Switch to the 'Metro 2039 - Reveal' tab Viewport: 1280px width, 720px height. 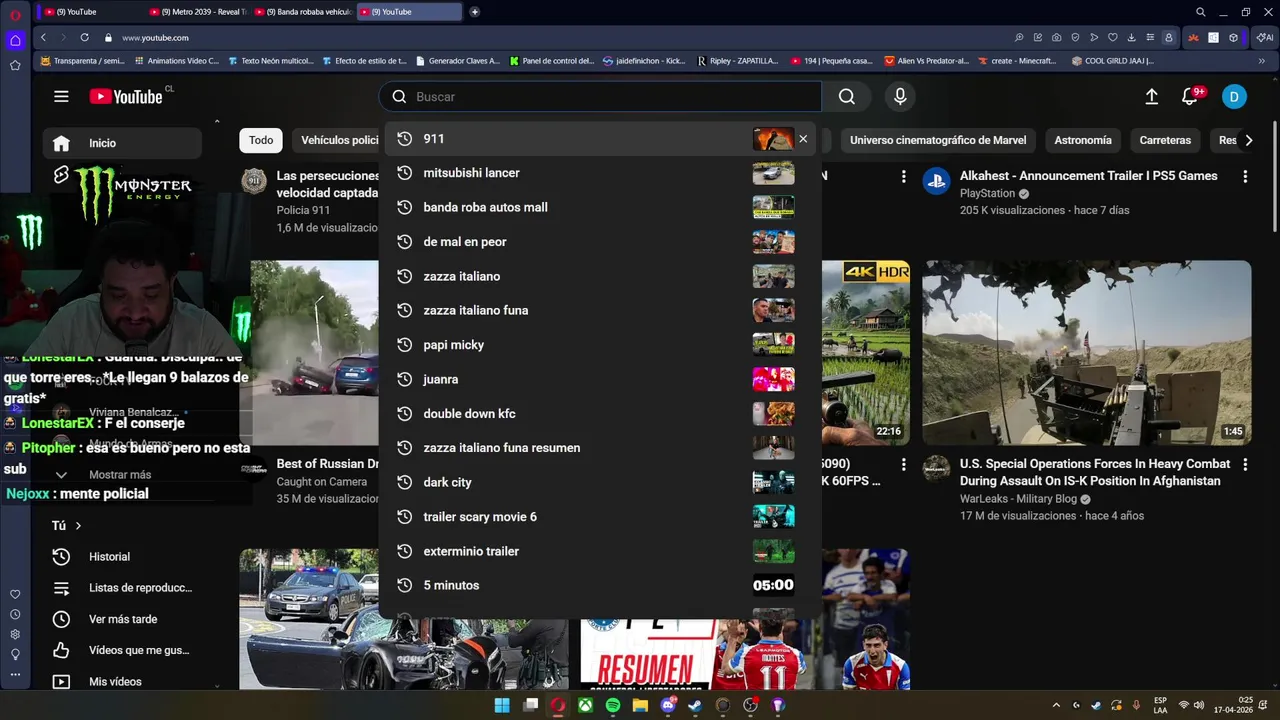click(197, 12)
